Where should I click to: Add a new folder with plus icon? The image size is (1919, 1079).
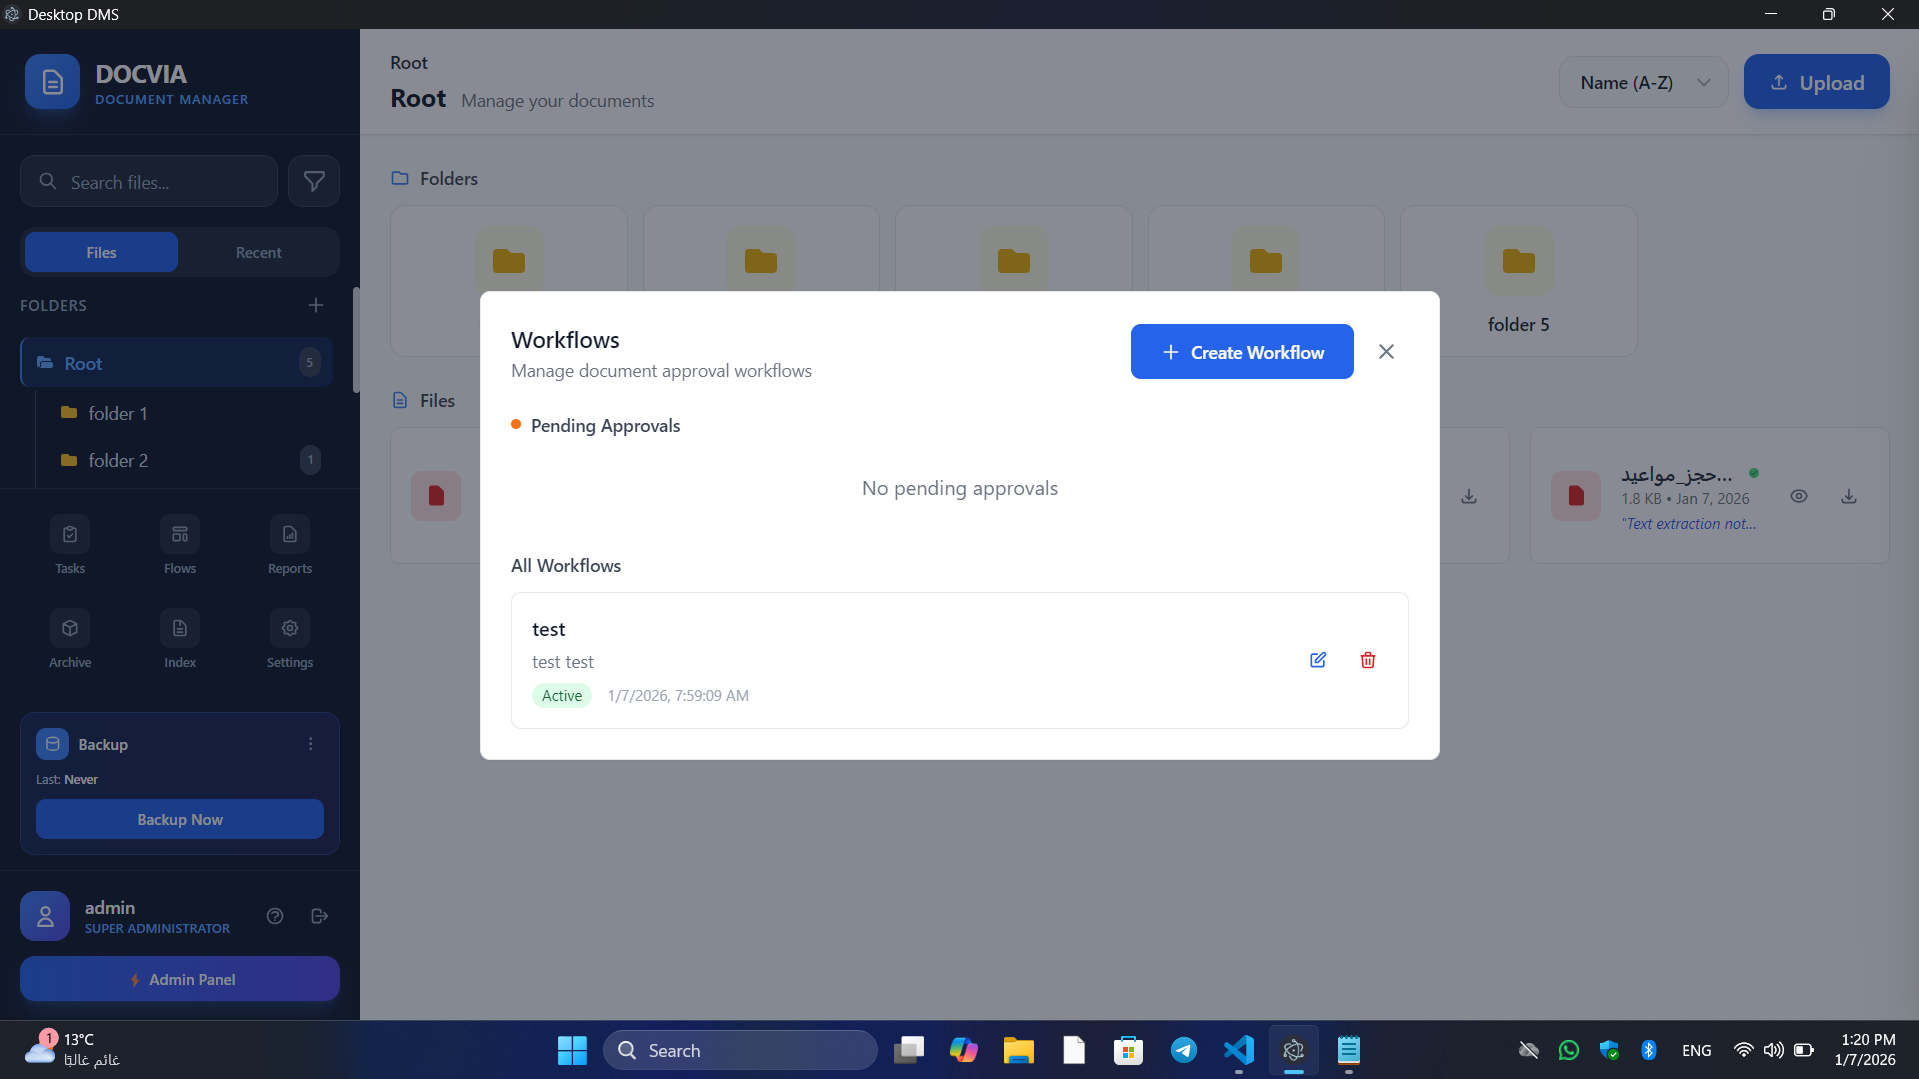pyautogui.click(x=316, y=305)
